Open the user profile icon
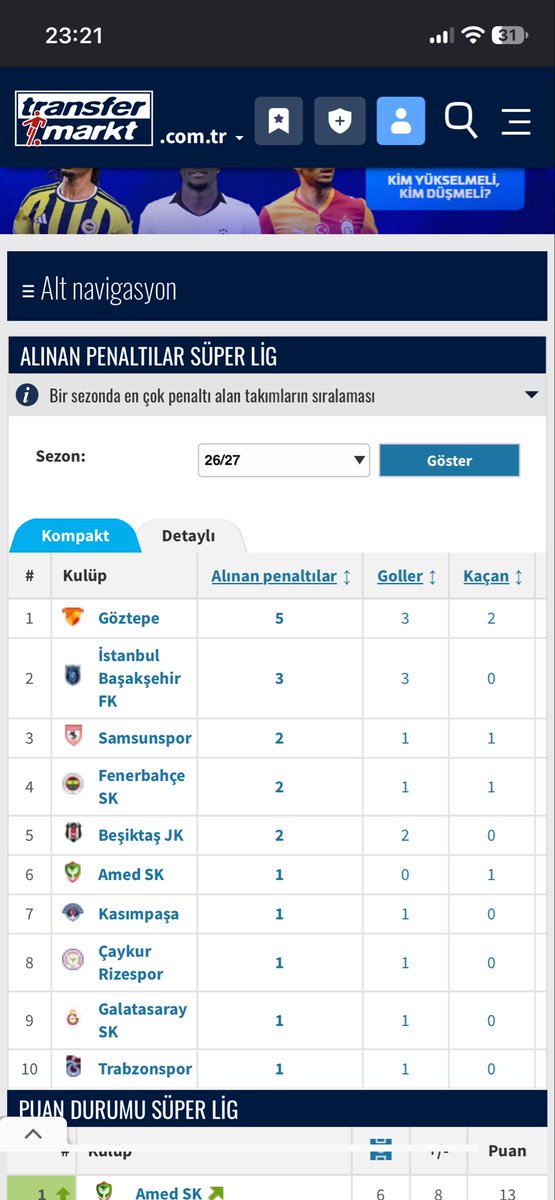Screen dimensions: 555x1200 click(401, 122)
